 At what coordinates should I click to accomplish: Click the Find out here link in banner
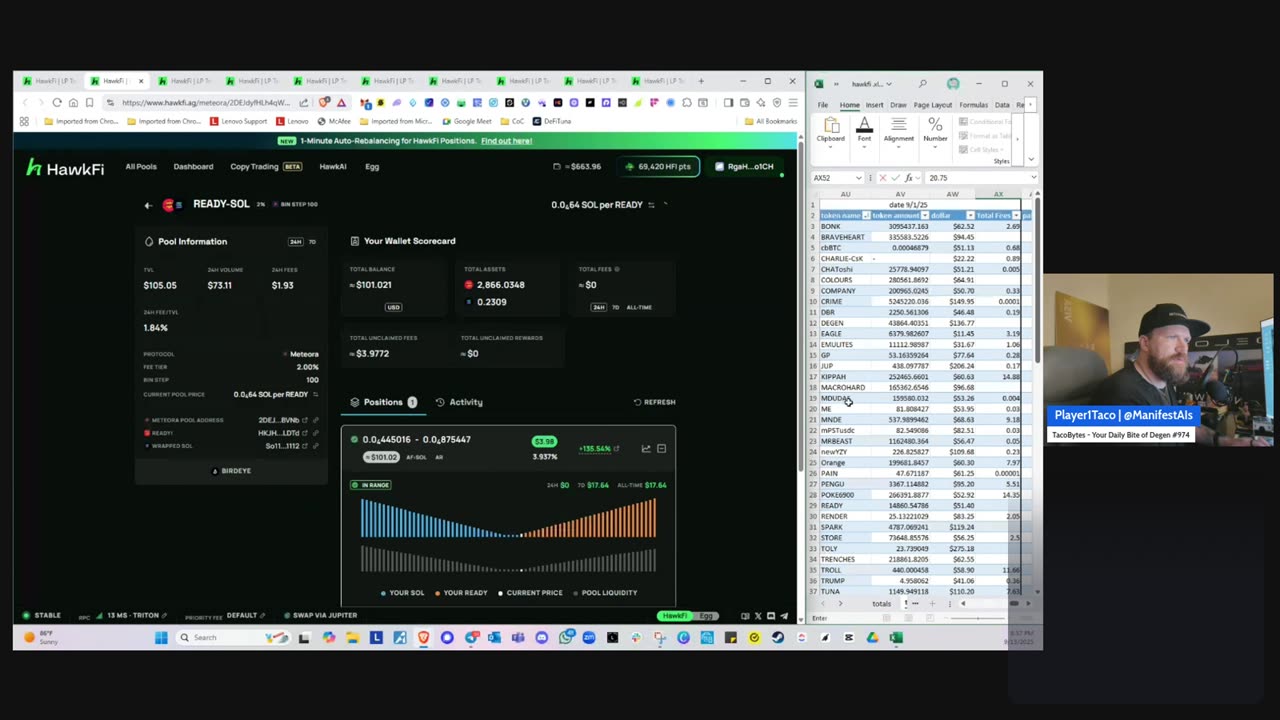coord(506,141)
